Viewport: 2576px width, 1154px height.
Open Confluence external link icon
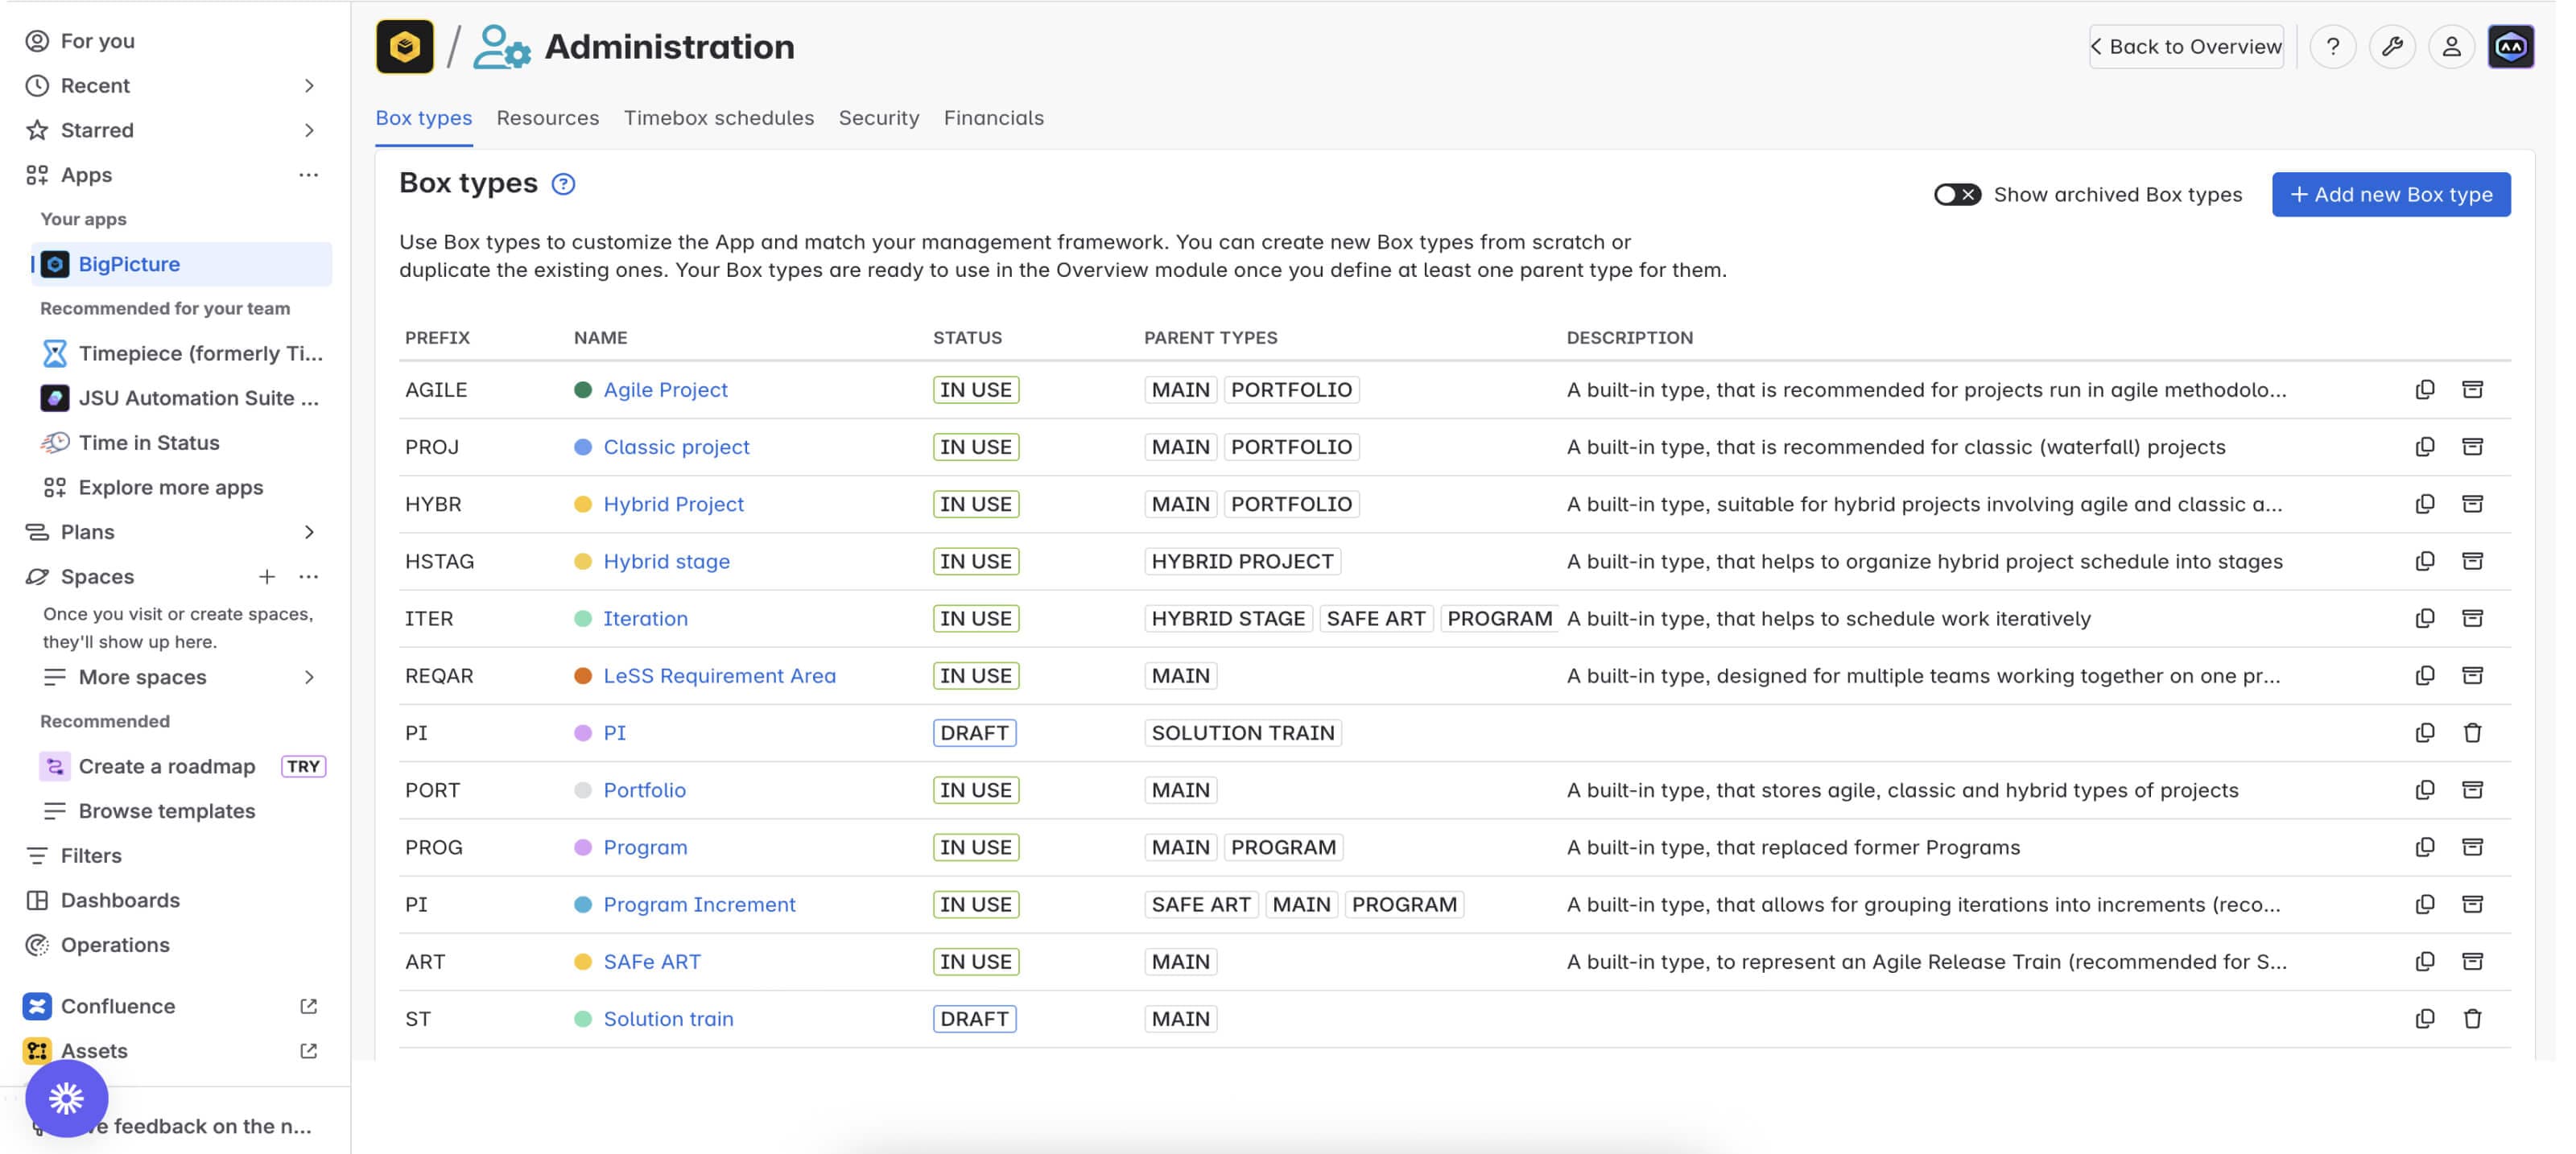[309, 1006]
